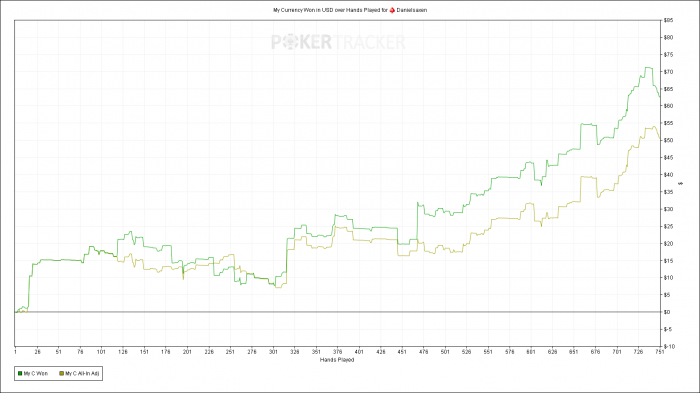Click the "$50" y-axis label
The width and height of the screenshot is (700, 393).
click(x=668, y=140)
